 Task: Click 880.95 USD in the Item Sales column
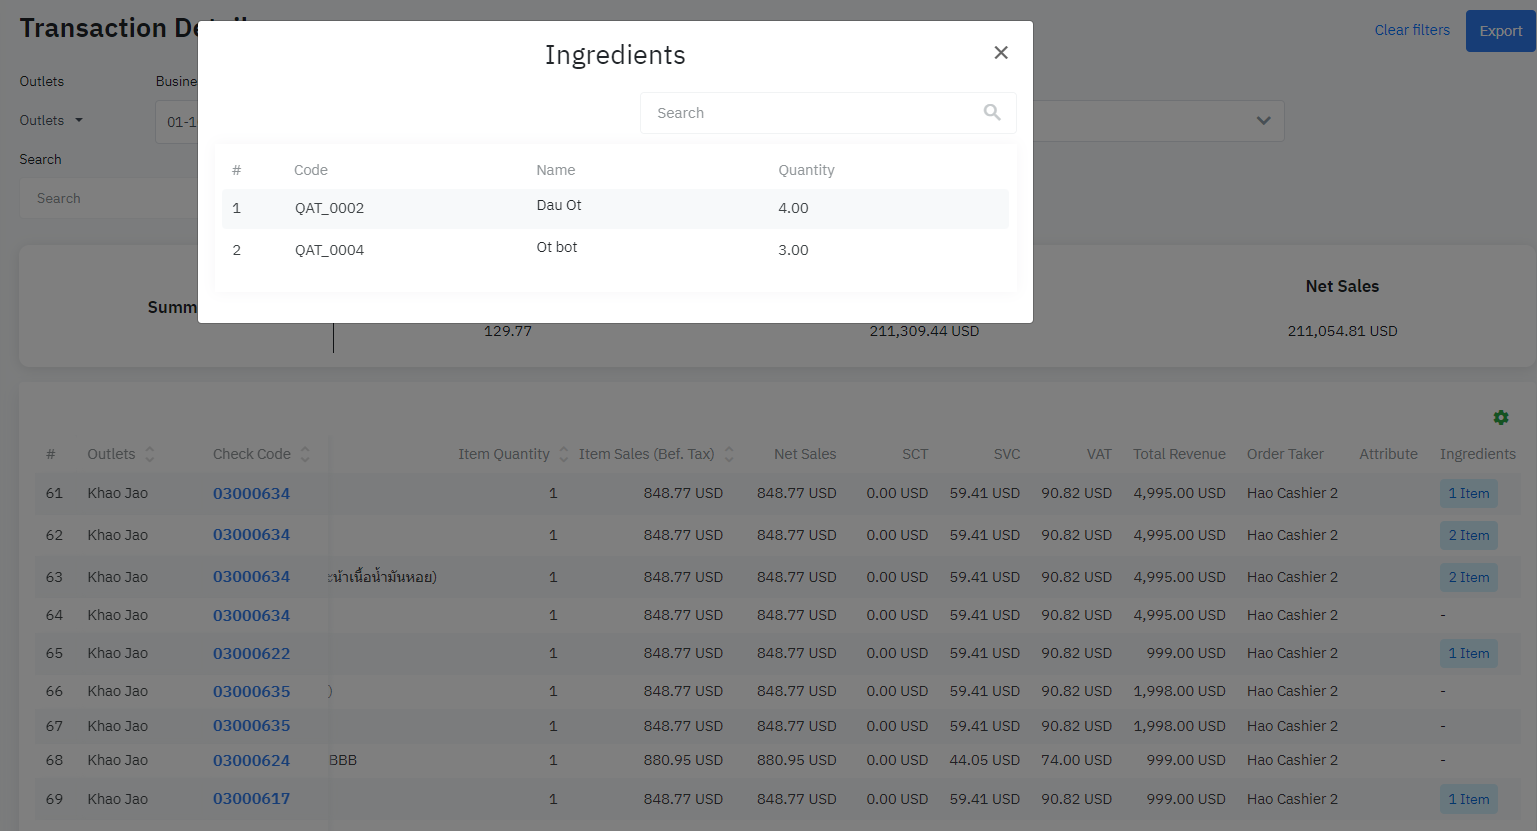[683, 760]
